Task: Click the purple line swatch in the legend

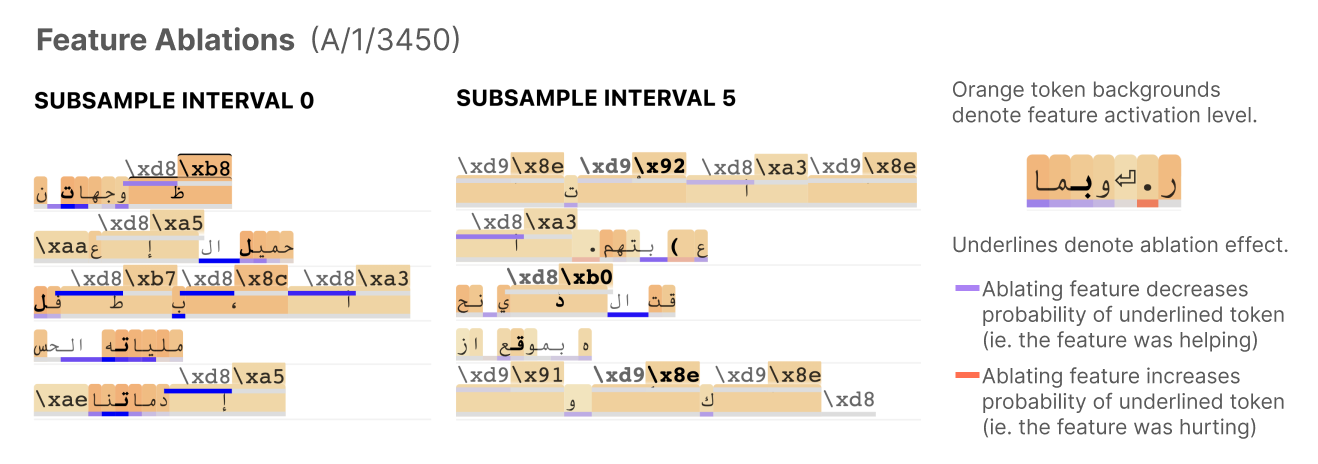Action: (x=967, y=288)
